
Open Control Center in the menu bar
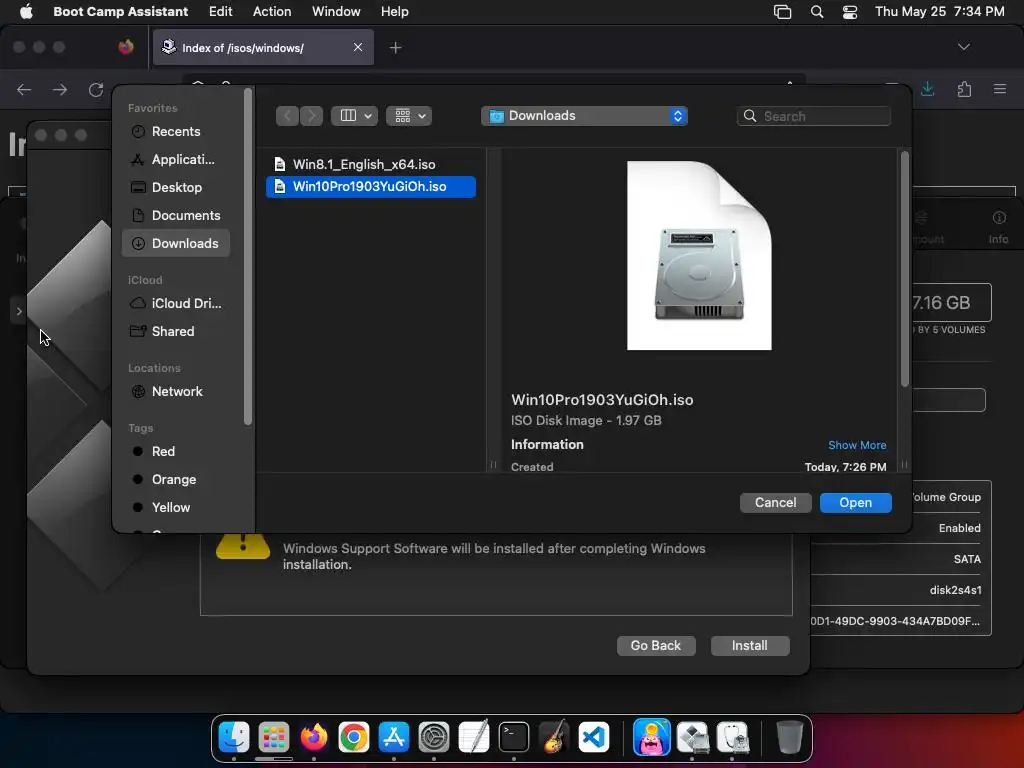pos(850,12)
